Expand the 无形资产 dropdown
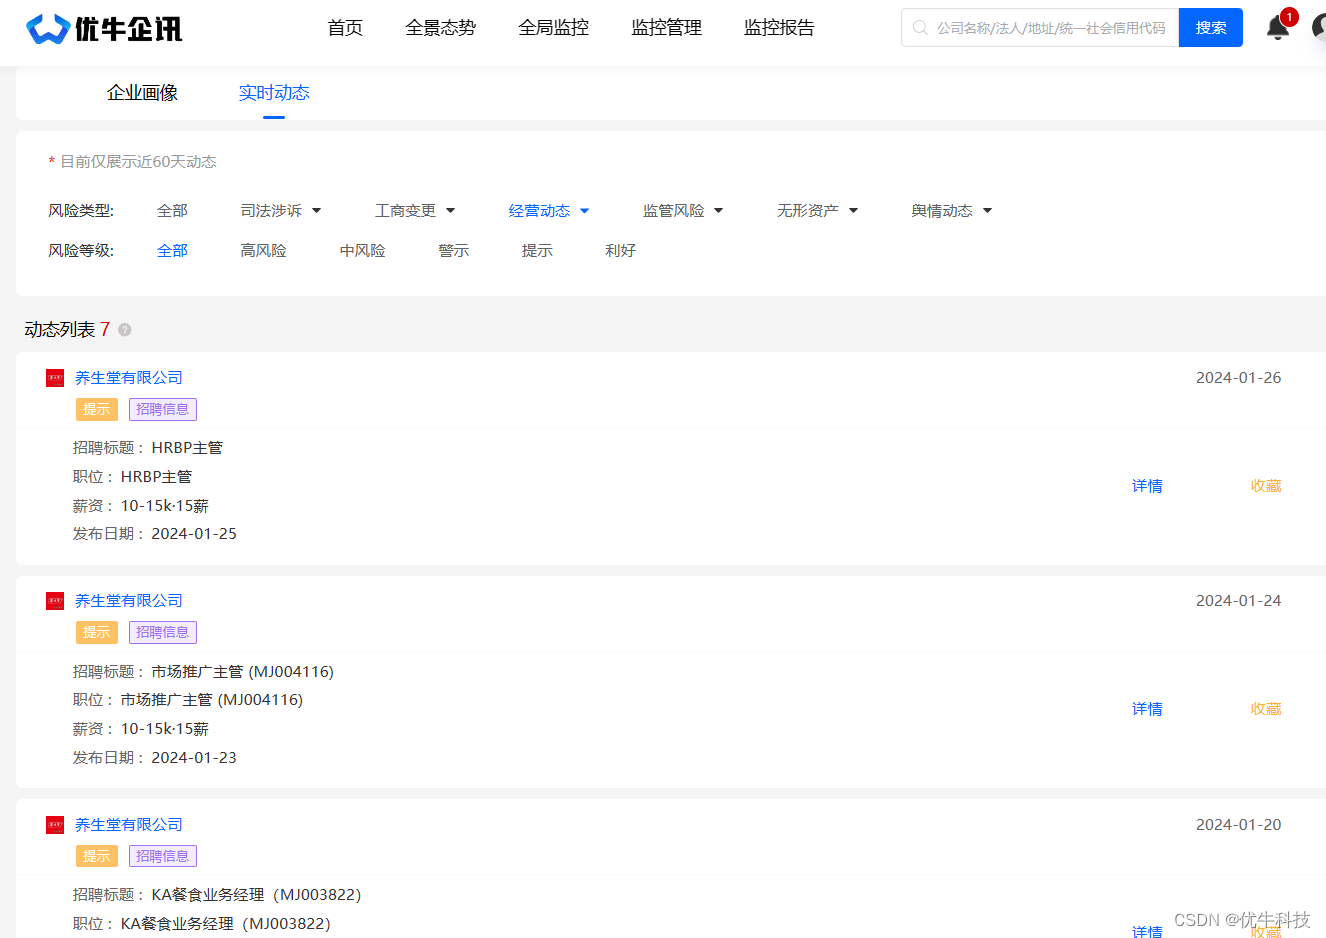 [x=817, y=211]
